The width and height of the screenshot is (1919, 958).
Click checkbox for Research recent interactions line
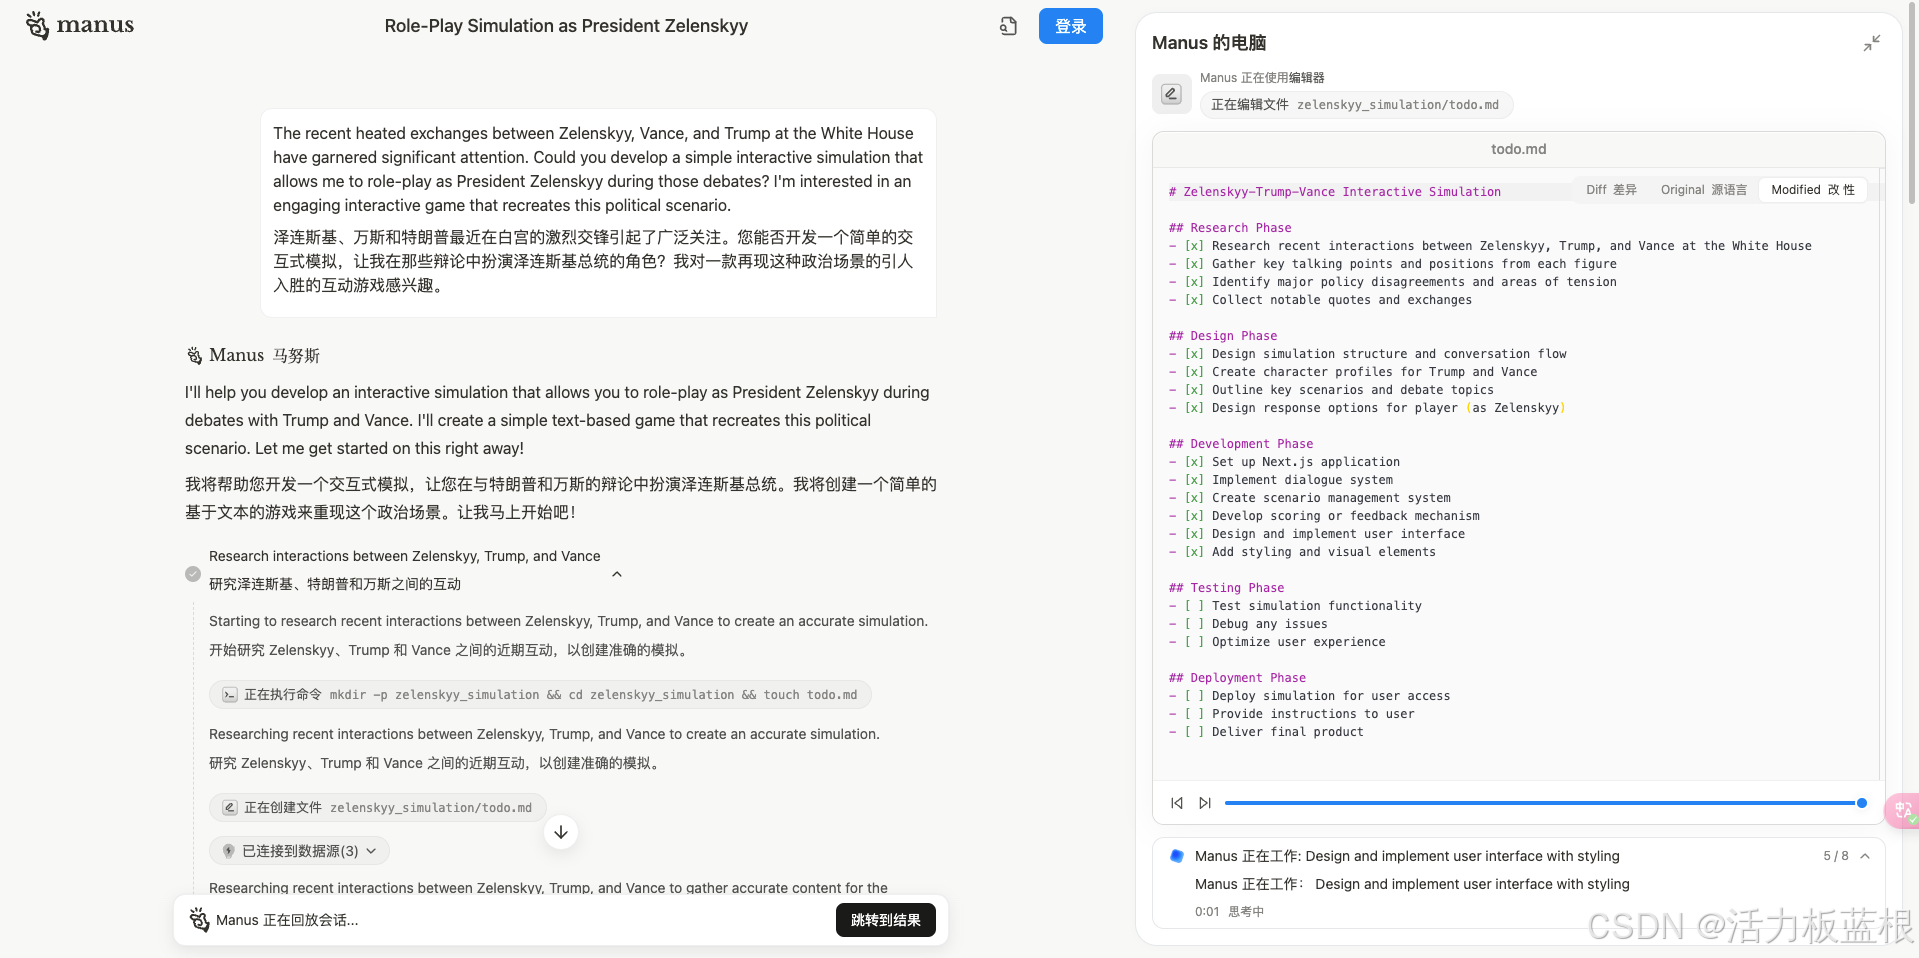(x=1194, y=246)
